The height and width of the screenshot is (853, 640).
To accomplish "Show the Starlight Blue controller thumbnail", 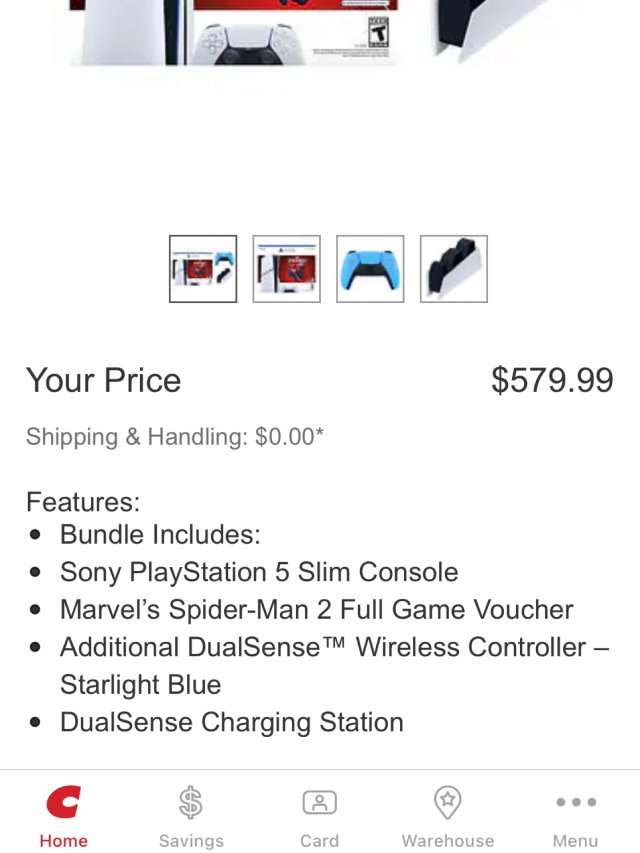I will [x=370, y=269].
